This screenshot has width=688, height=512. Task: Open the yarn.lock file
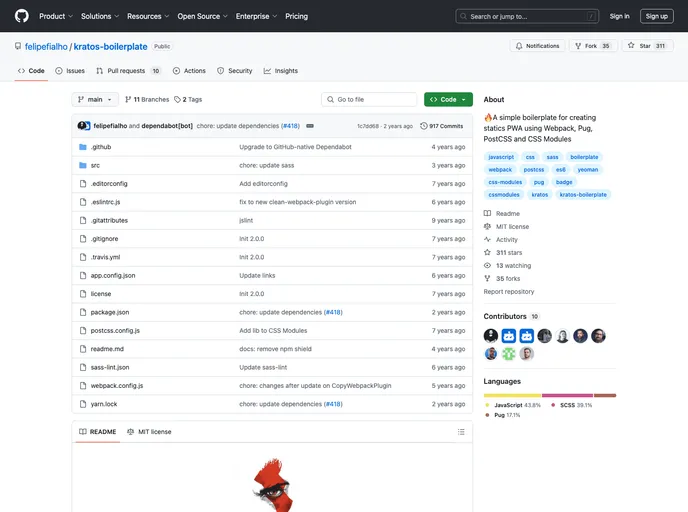(104, 404)
